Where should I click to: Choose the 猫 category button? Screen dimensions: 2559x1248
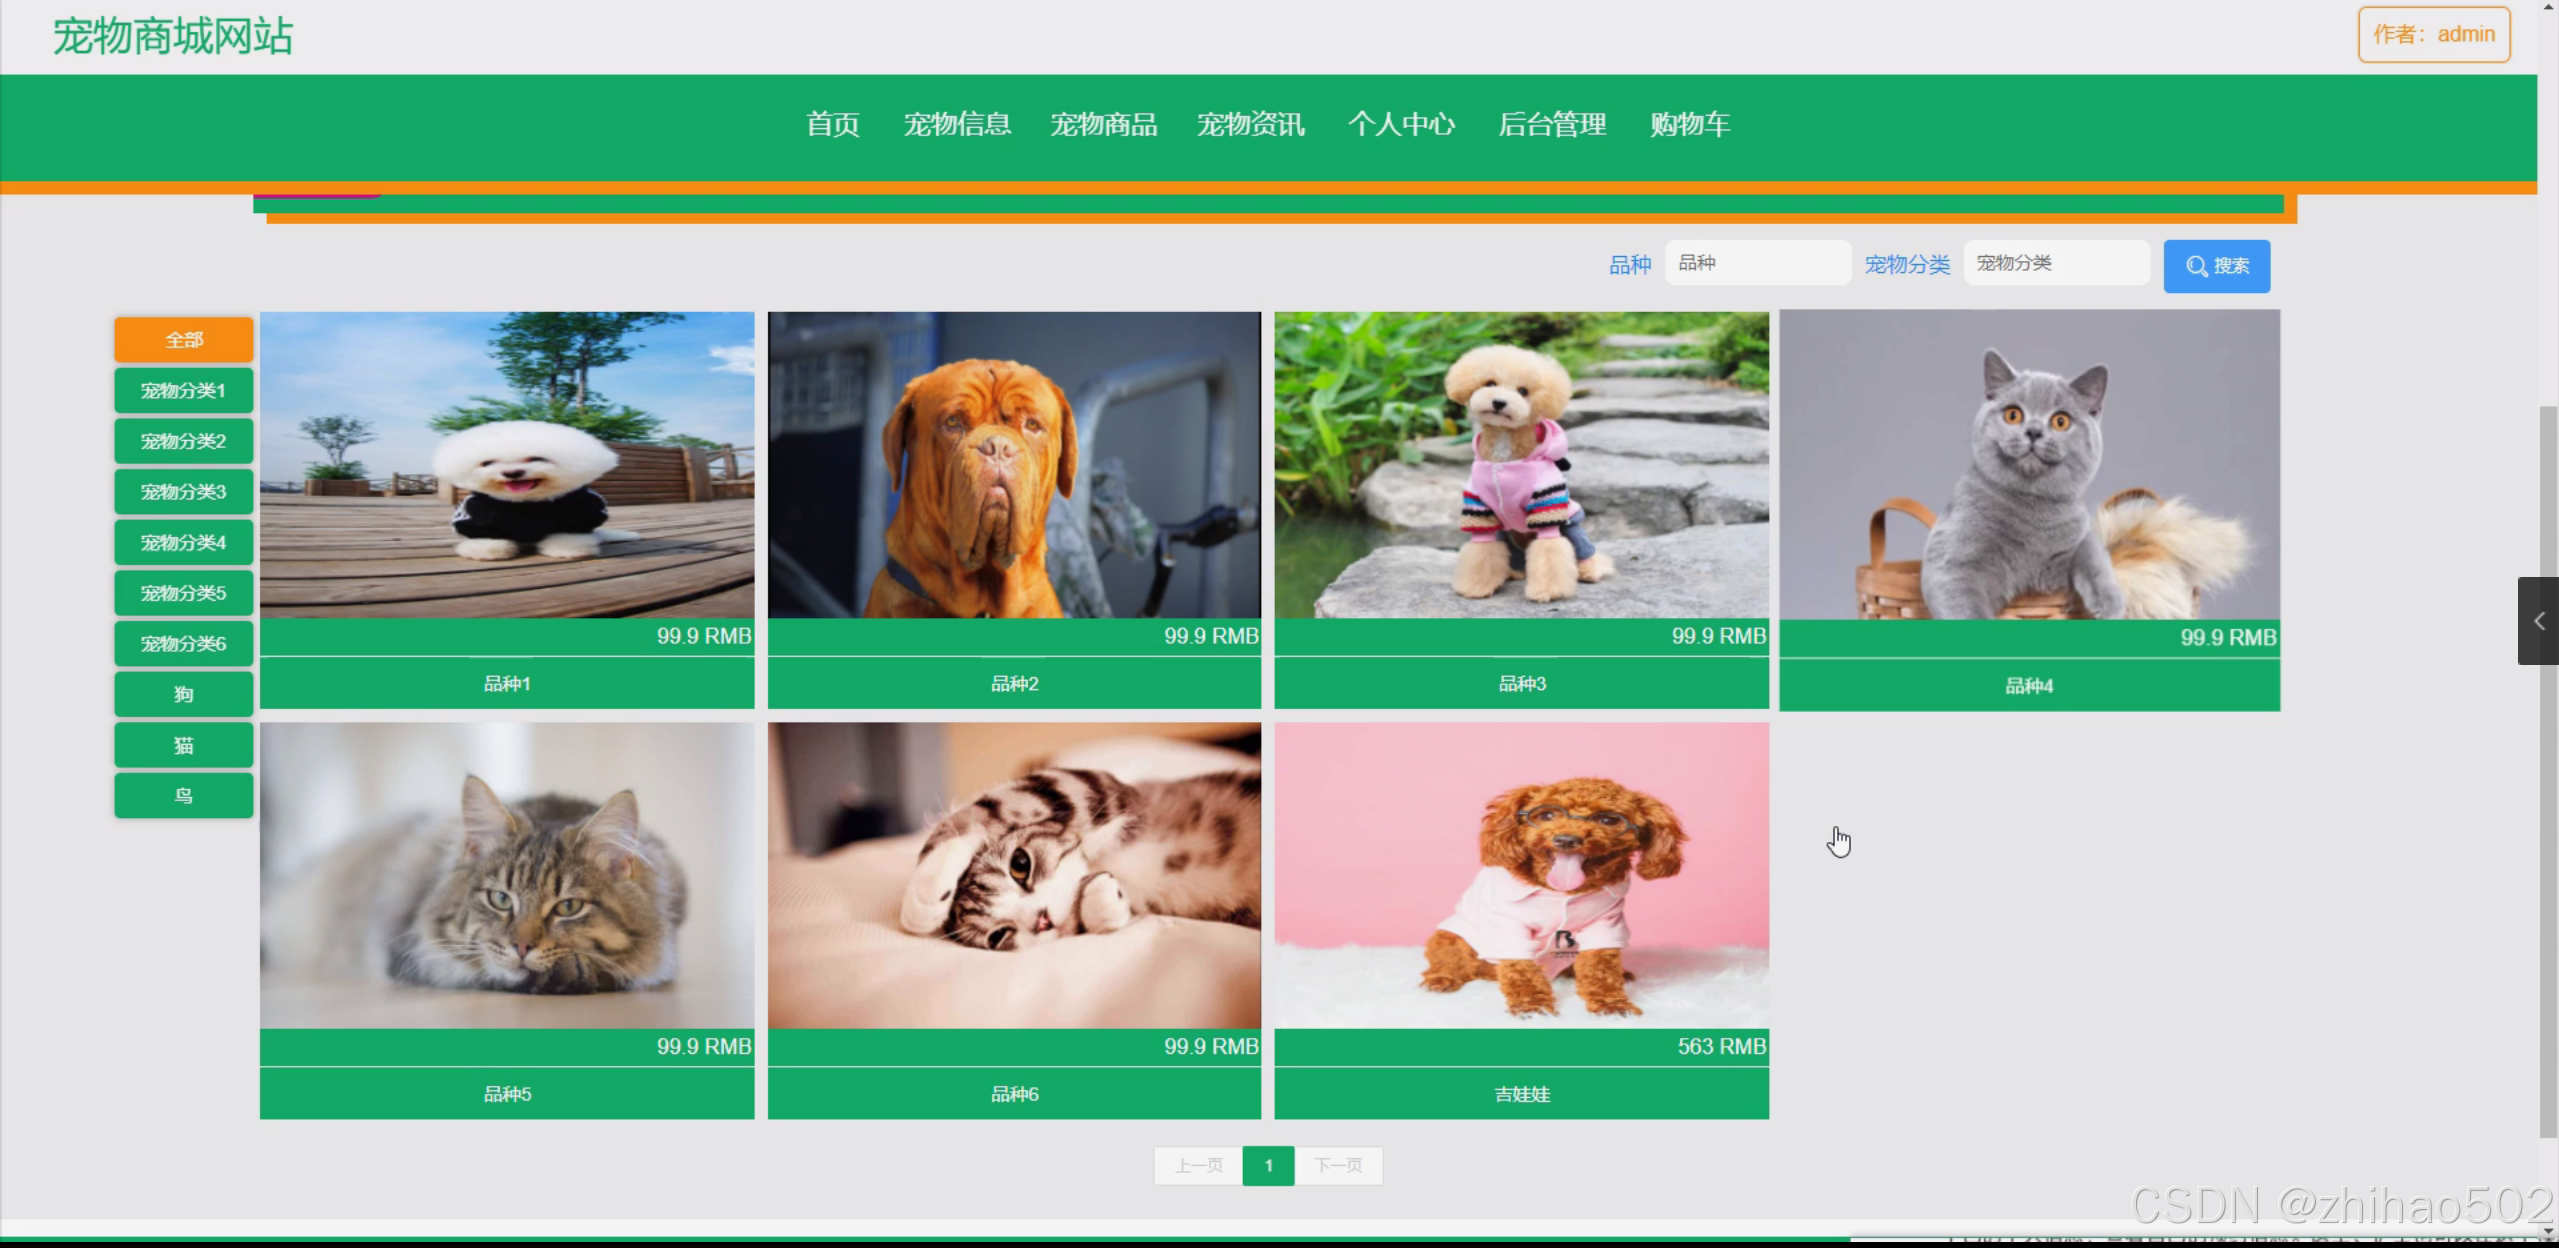[x=184, y=746]
